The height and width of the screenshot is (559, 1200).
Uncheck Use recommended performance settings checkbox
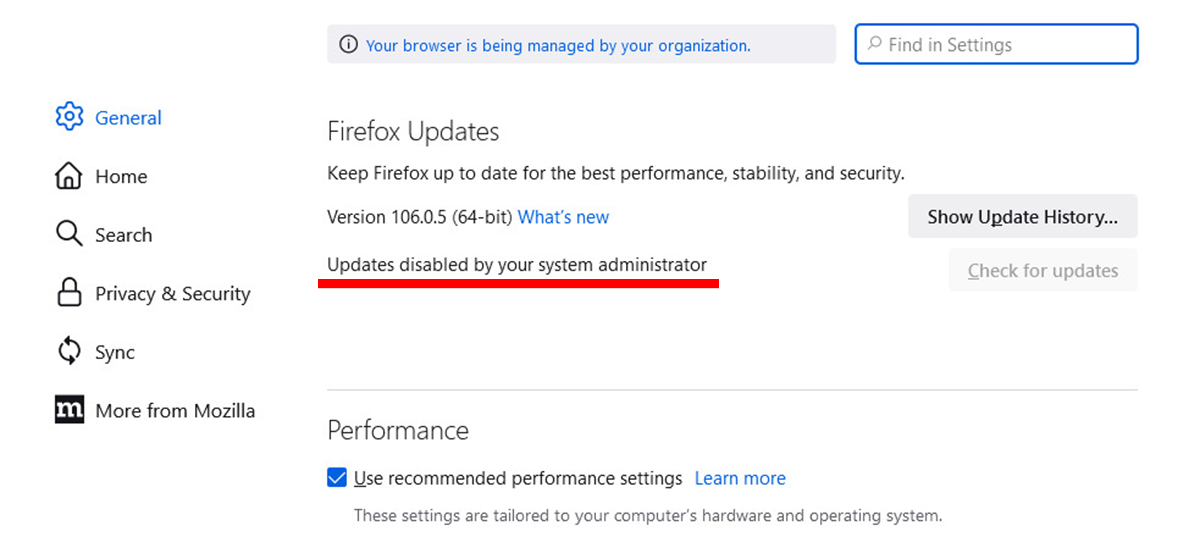pyautogui.click(x=337, y=478)
